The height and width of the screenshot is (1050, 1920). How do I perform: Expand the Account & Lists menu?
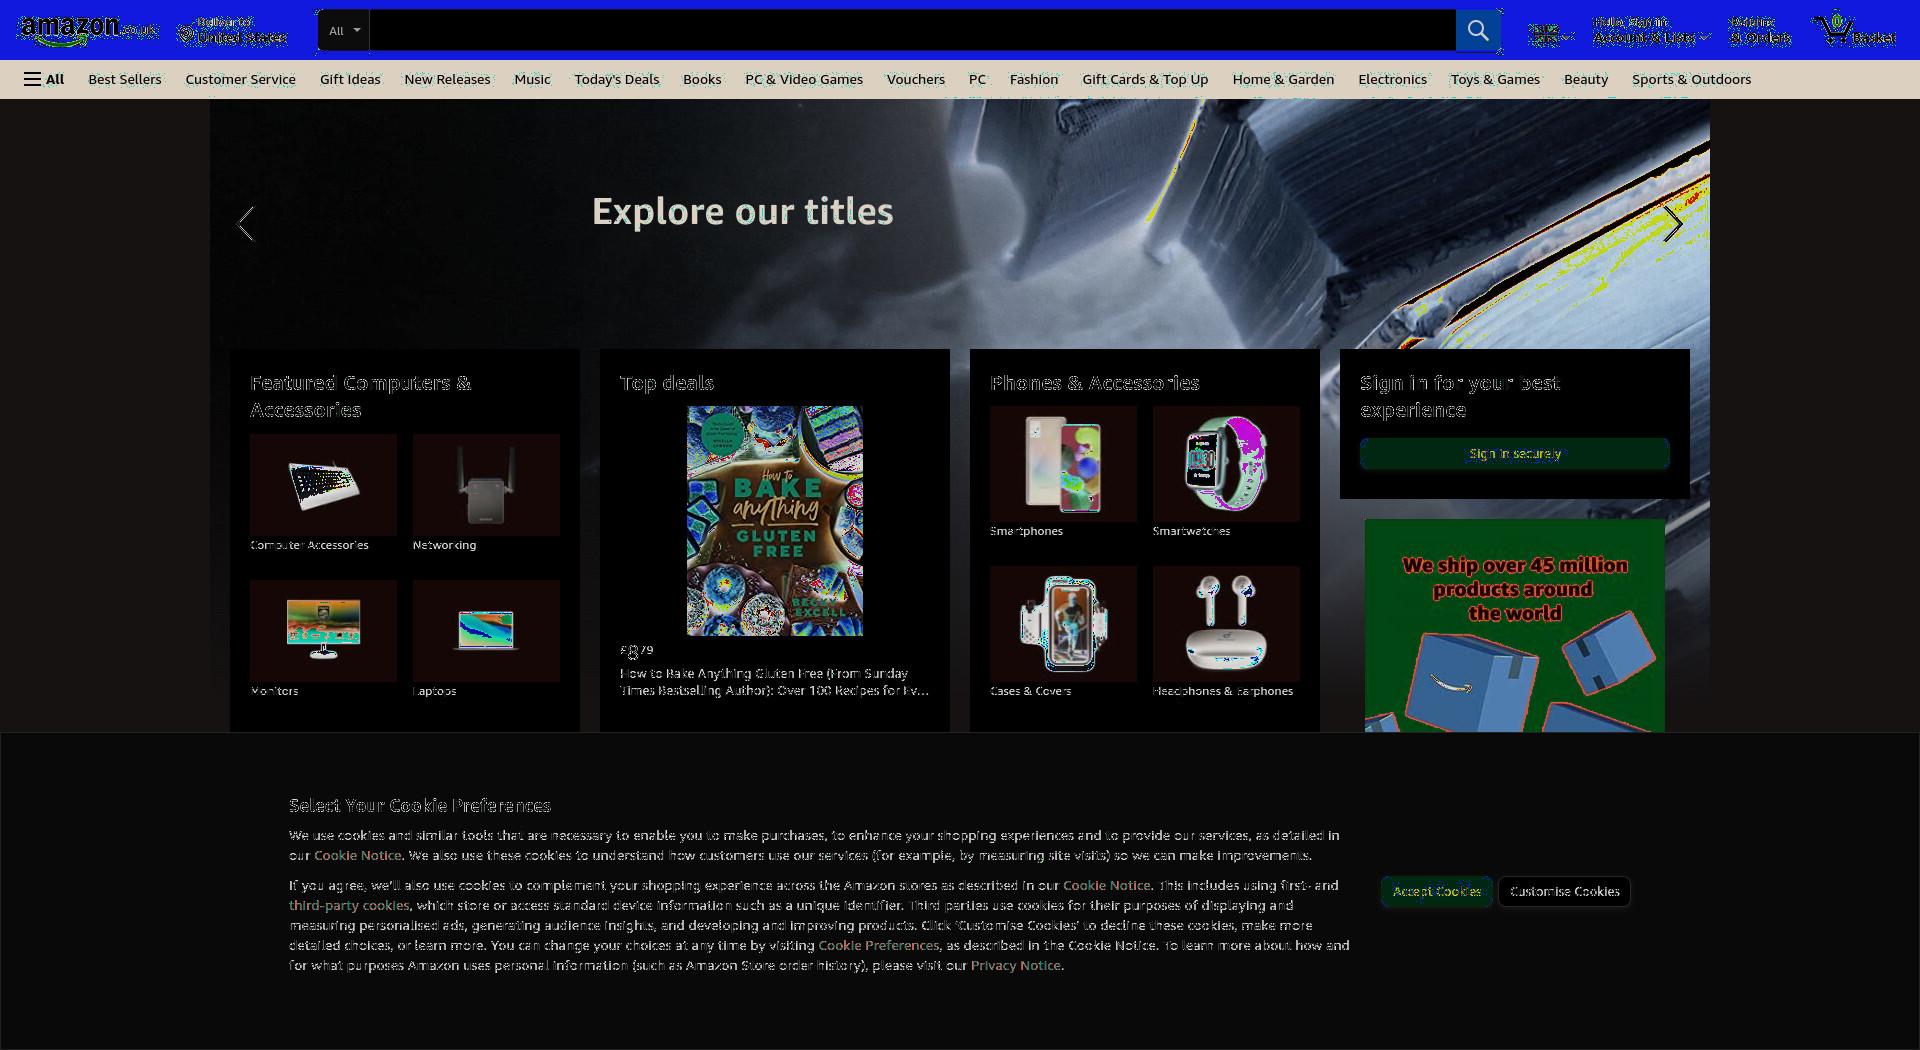(x=1650, y=30)
